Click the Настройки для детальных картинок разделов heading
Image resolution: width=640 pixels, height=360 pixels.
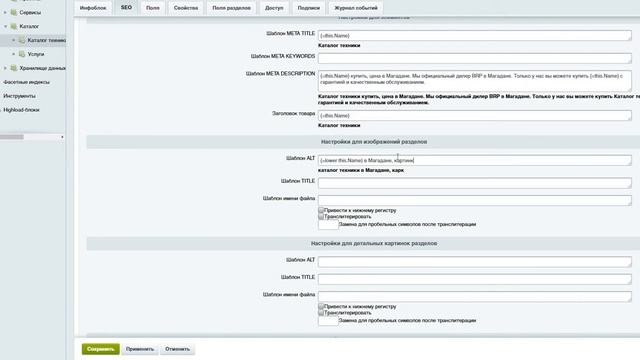tap(374, 243)
